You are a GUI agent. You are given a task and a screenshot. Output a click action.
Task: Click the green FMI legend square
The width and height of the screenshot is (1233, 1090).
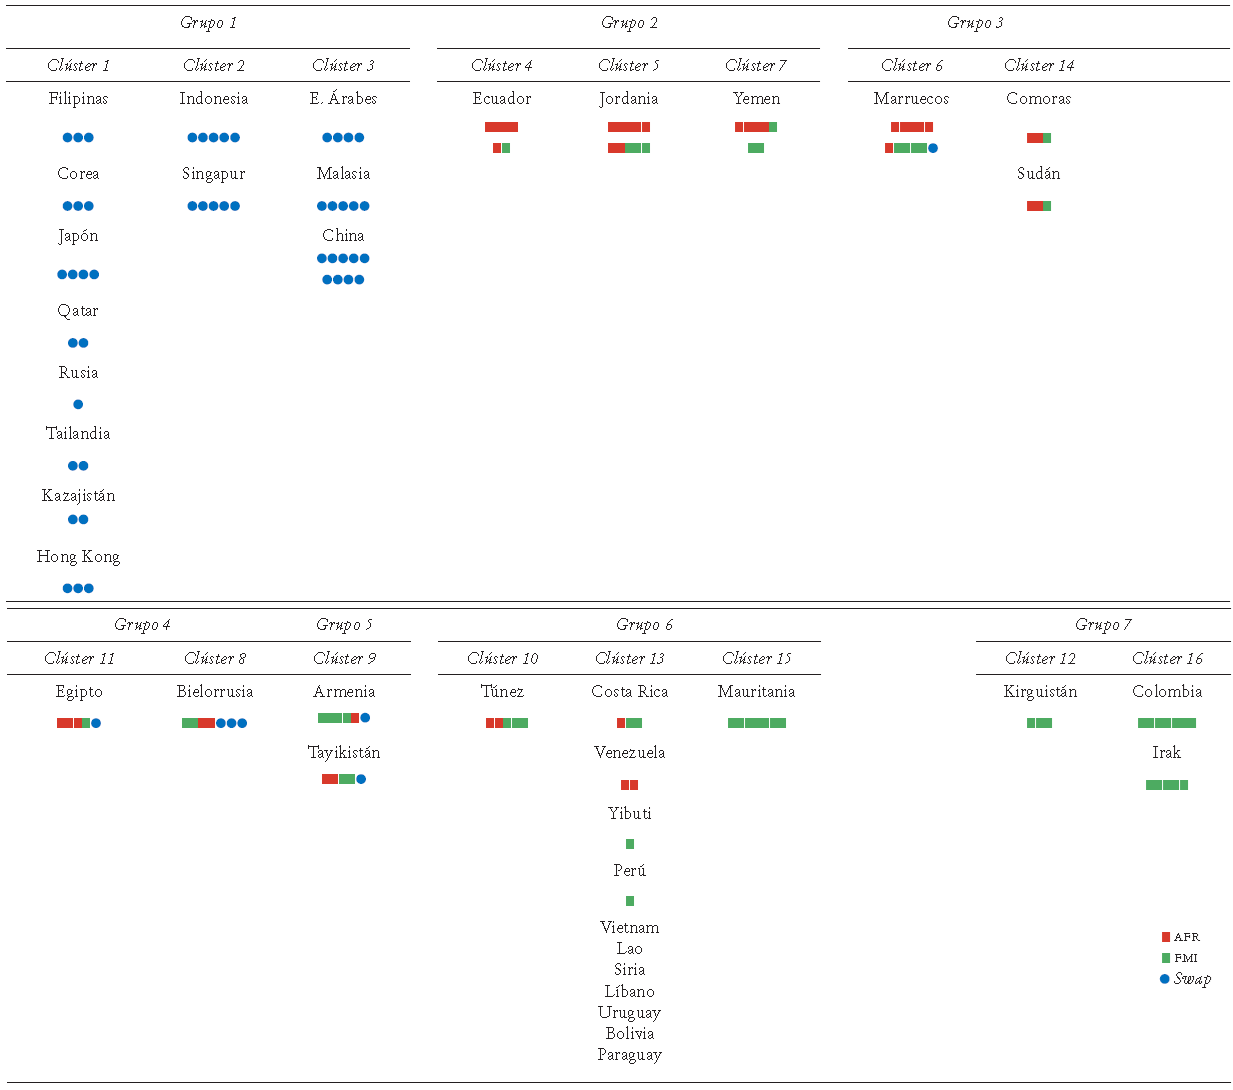coord(1165,958)
